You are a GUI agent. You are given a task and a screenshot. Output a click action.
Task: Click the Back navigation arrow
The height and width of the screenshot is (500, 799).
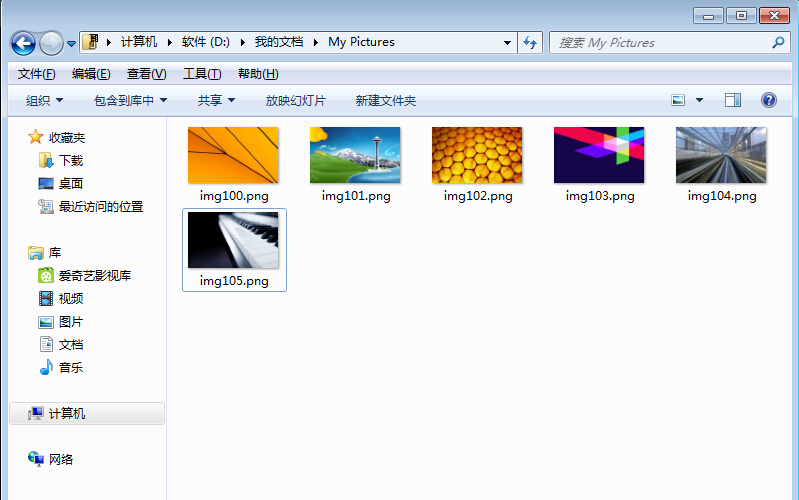(23, 43)
